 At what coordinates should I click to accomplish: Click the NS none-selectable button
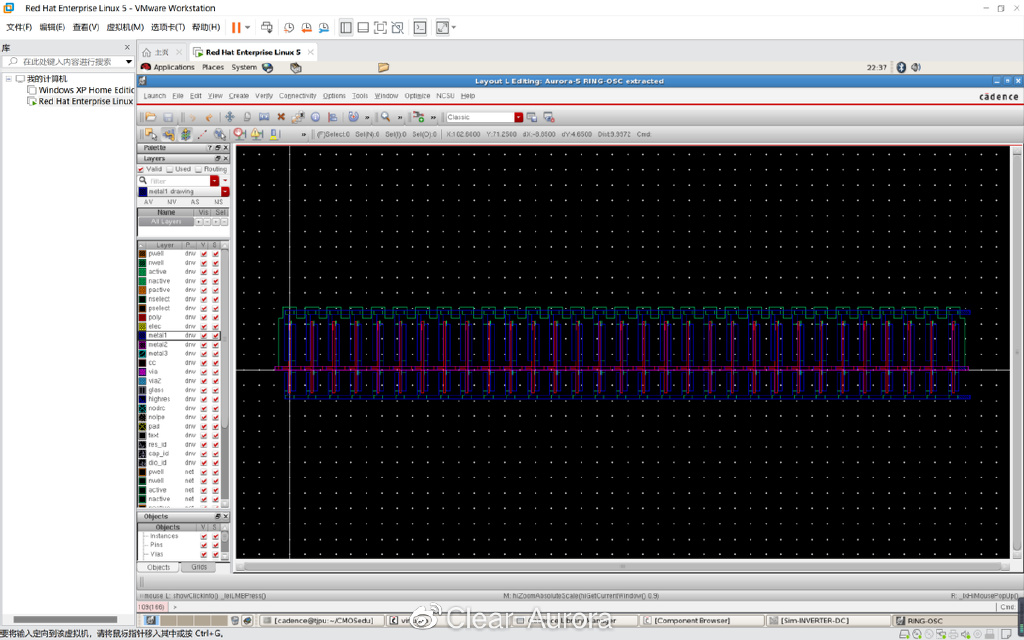218,202
